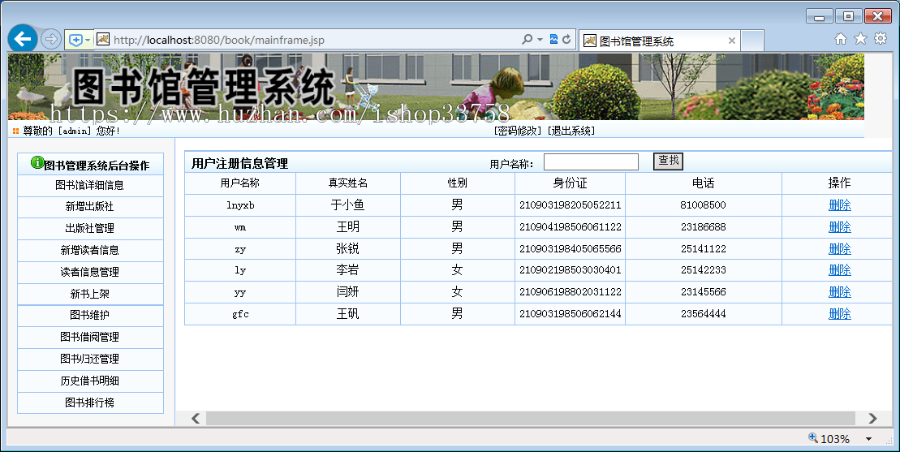Click the 电话 column header

(703, 183)
